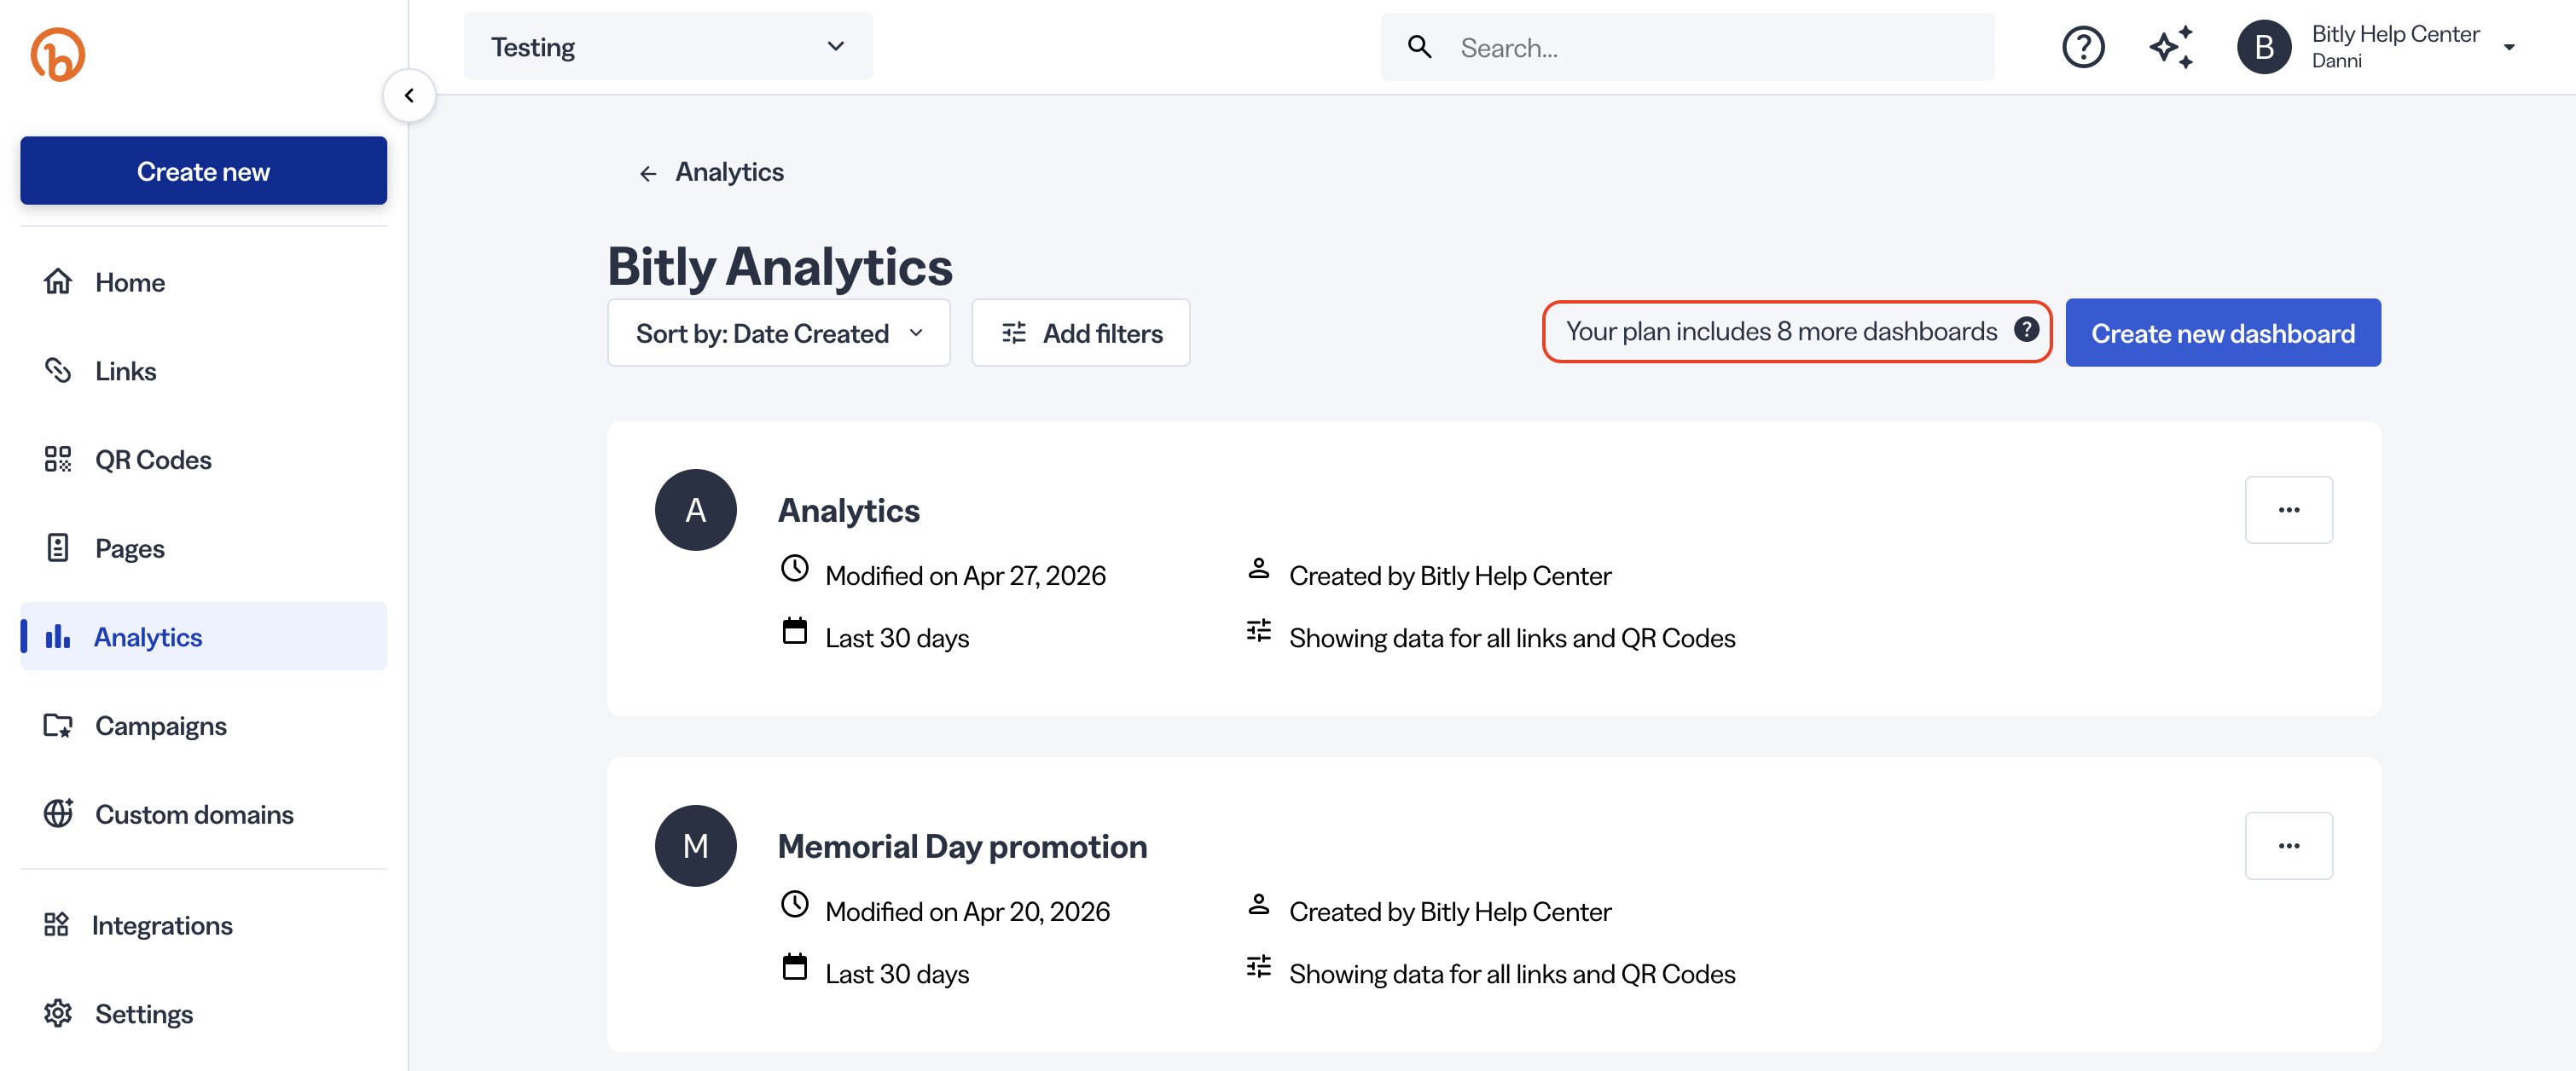This screenshot has width=2576, height=1071.
Task: Click 'Your plan includes 8 more dashboards' text
Action: point(1781,331)
